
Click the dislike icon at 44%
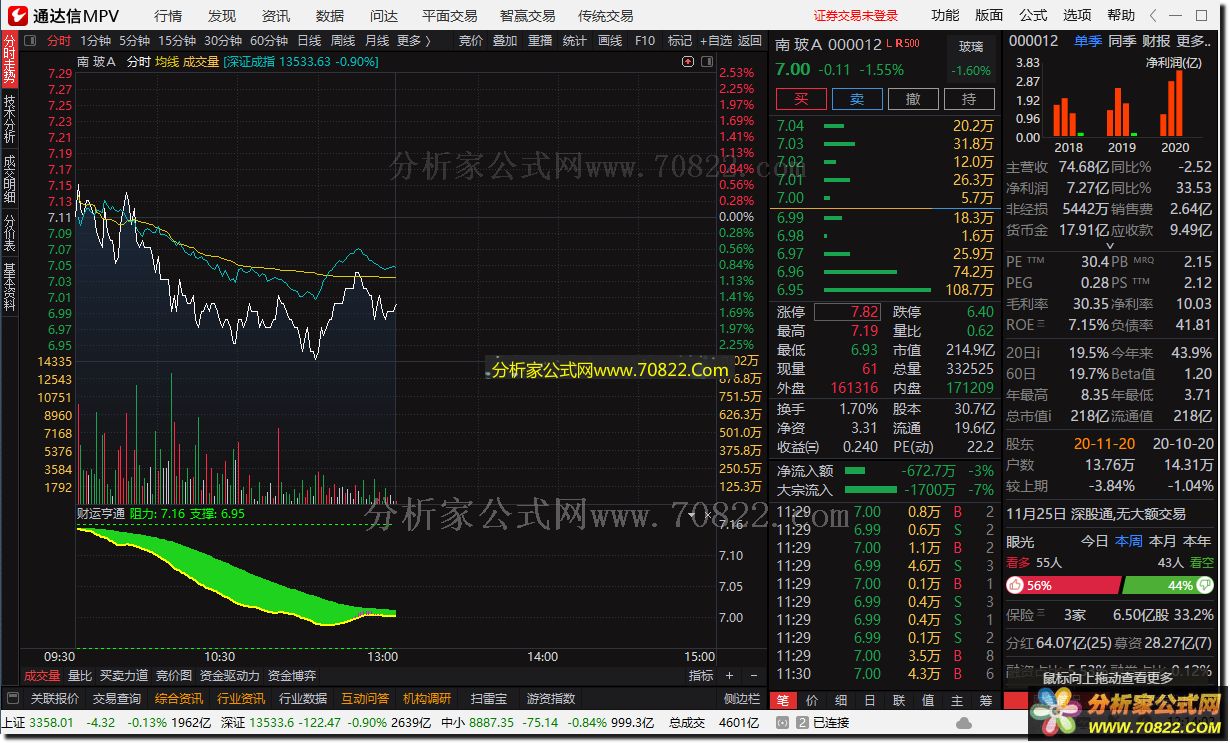click(x=1205, y=586)
